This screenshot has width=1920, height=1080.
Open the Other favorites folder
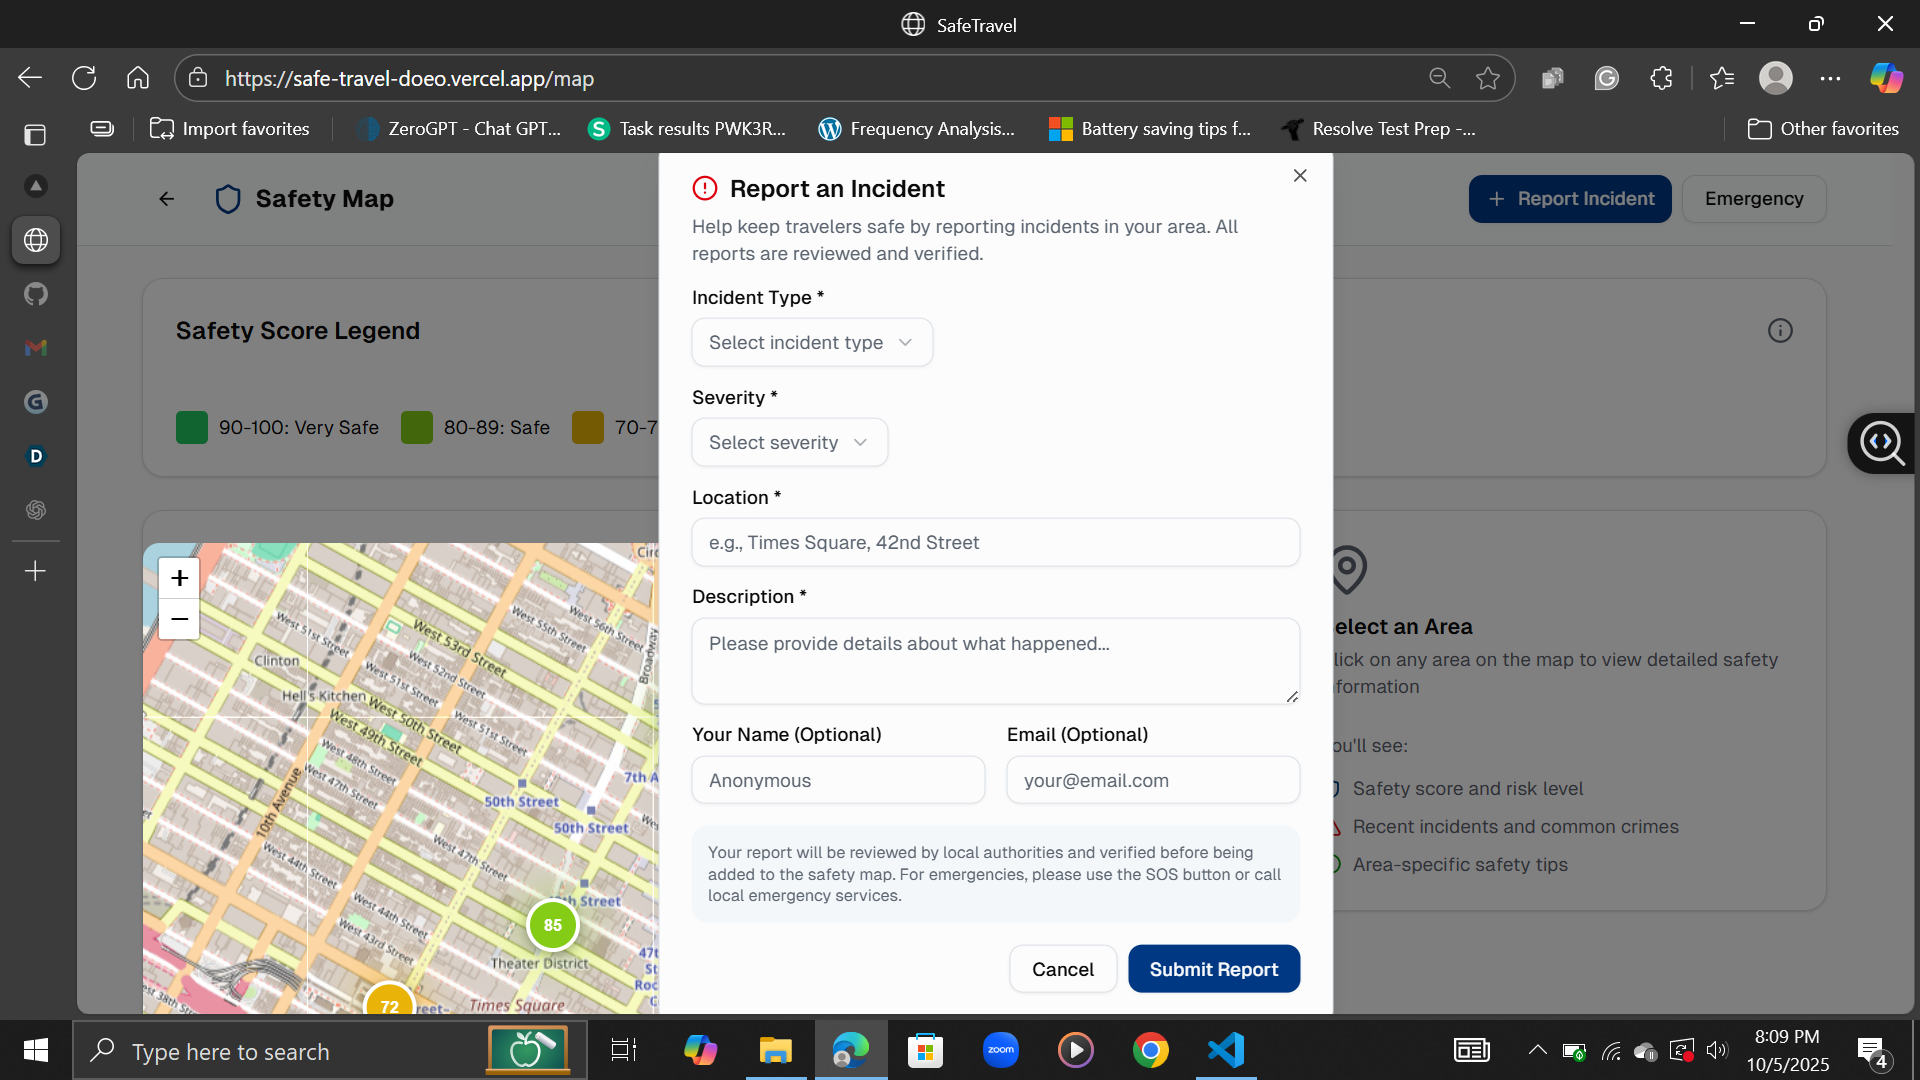click(1822, 129)
